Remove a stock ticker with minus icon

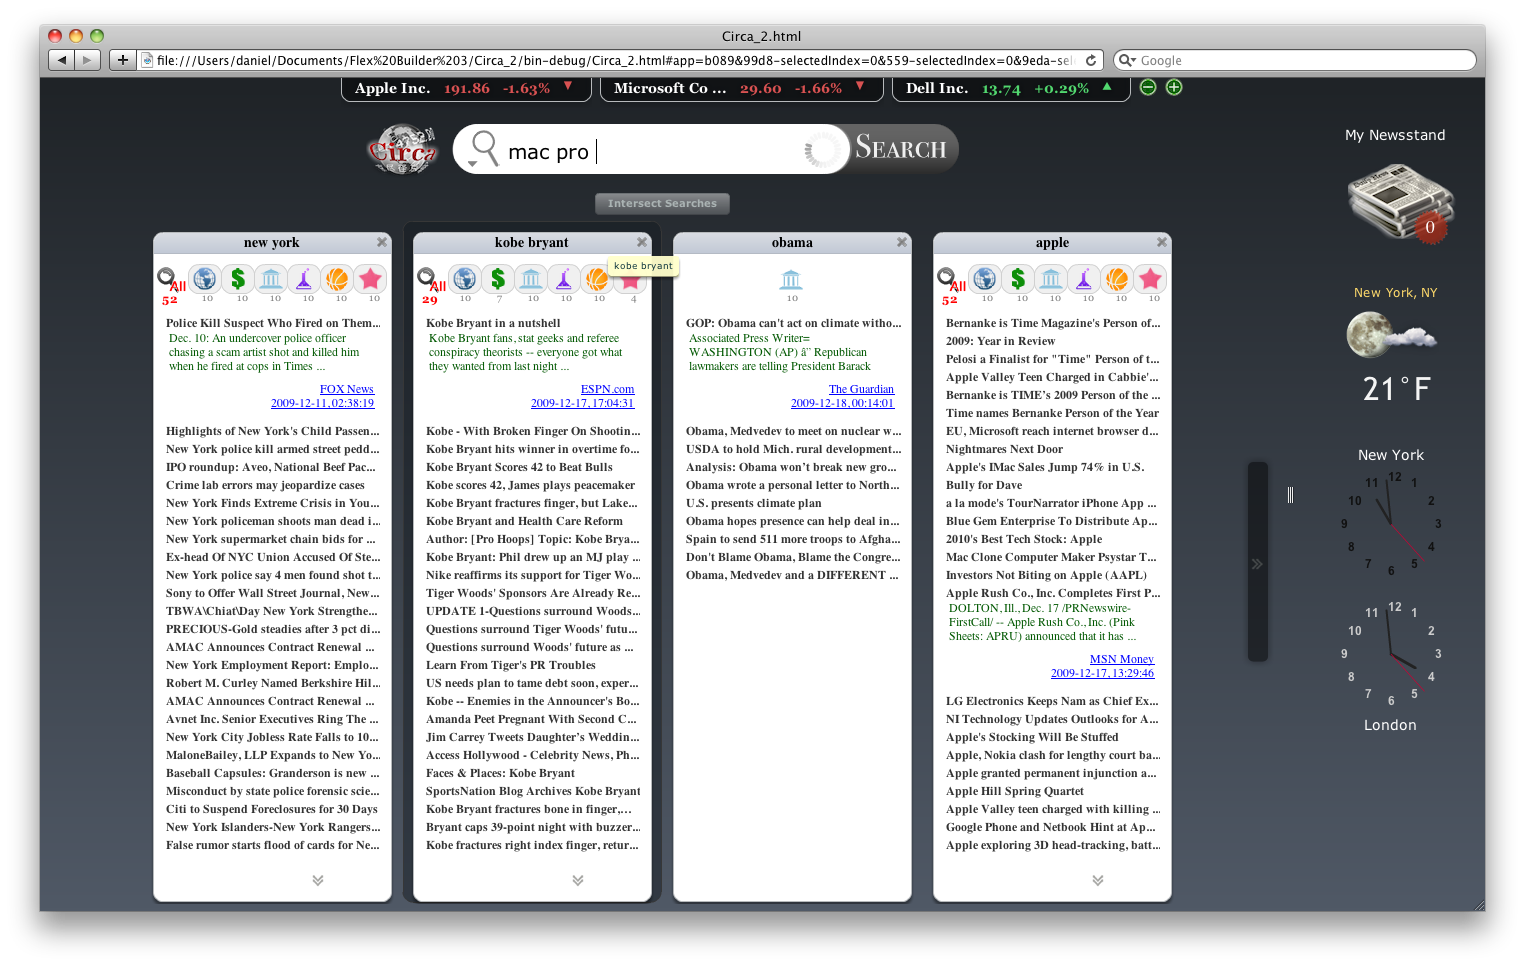pyautogui.click(x=1148, y=87)
